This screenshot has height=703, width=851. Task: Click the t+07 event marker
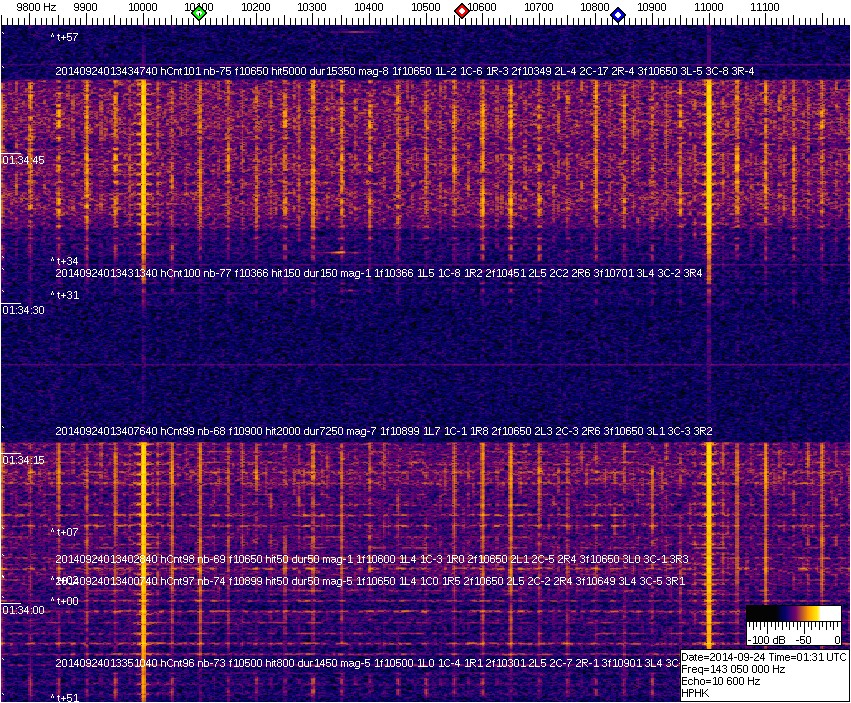(x=66, y=532)
